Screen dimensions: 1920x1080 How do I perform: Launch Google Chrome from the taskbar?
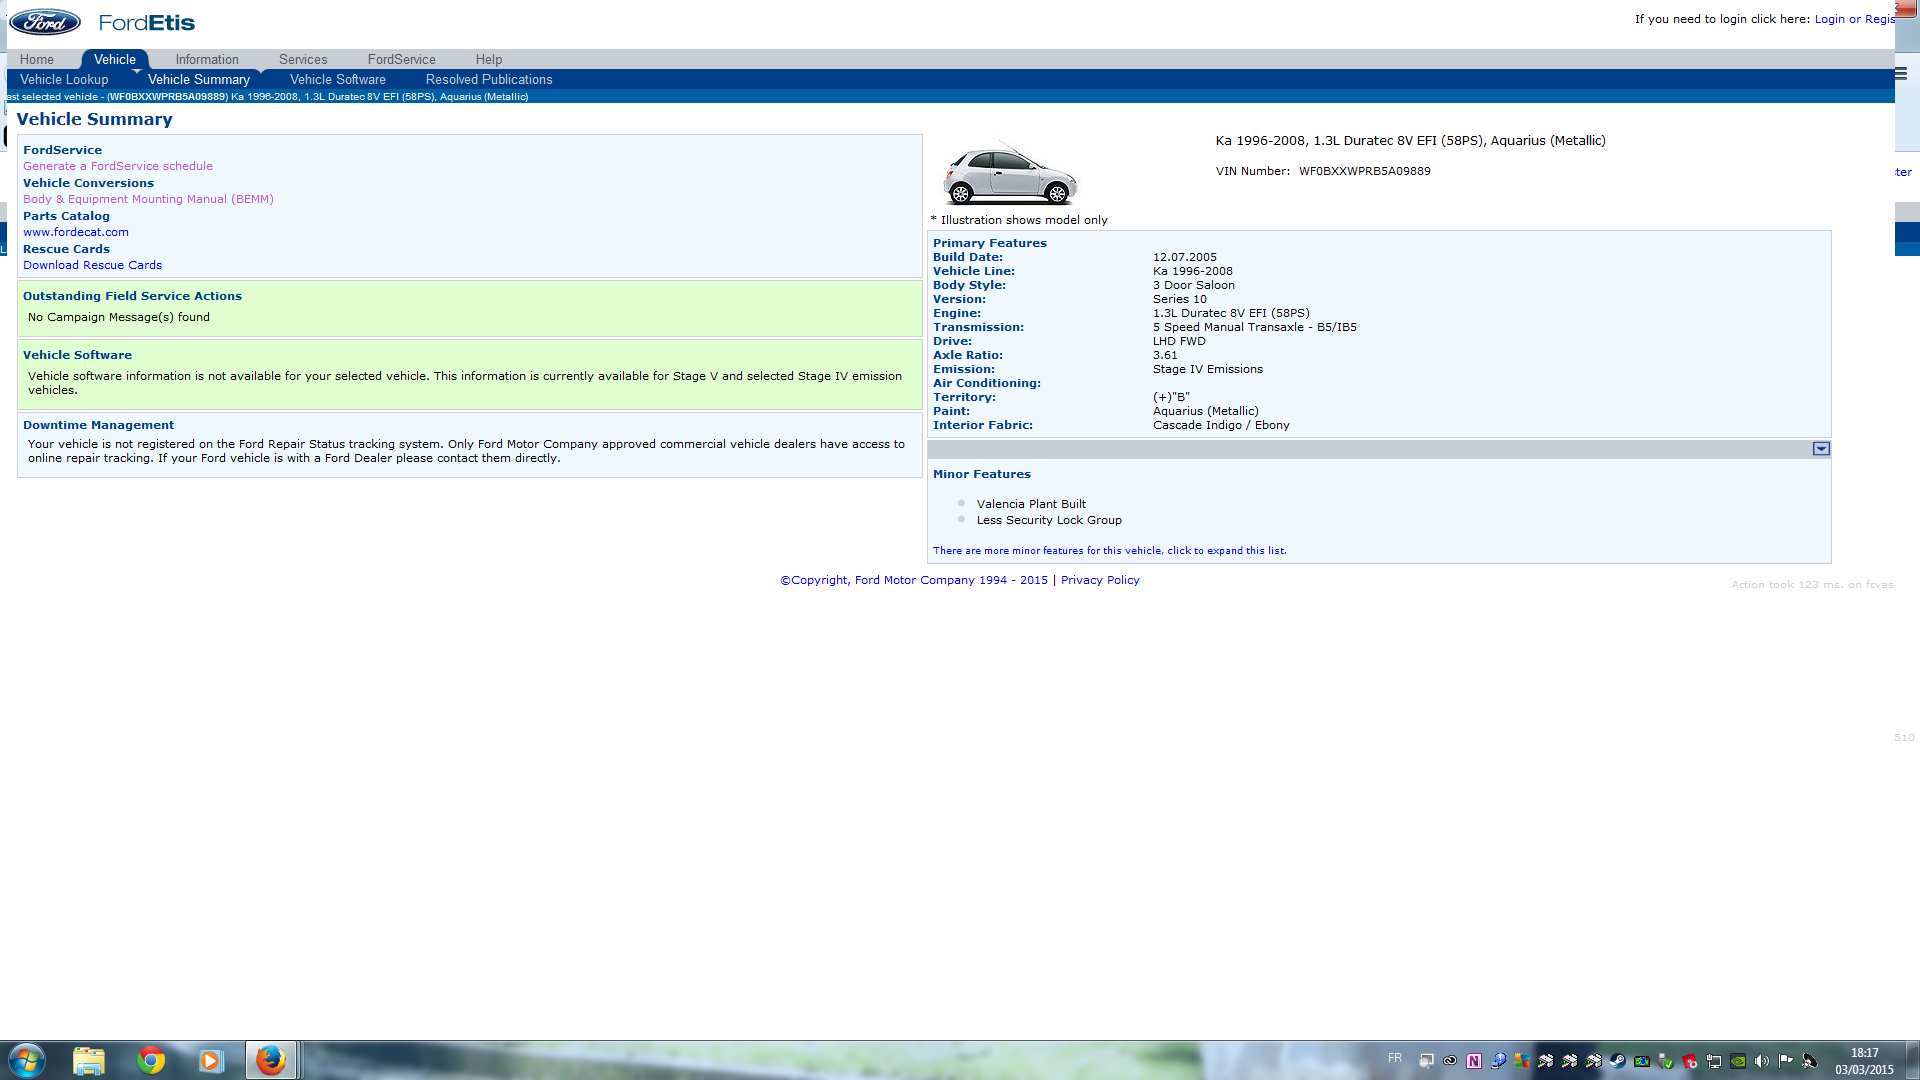pyautogui.click(x=151, y=1060)
